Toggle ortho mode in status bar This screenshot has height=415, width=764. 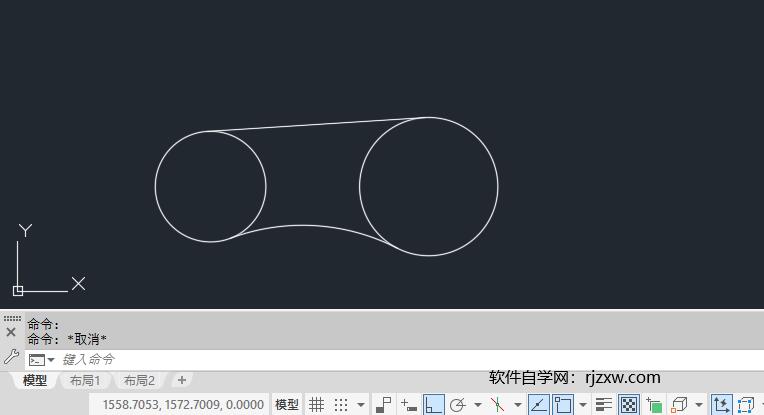point(434,405)
